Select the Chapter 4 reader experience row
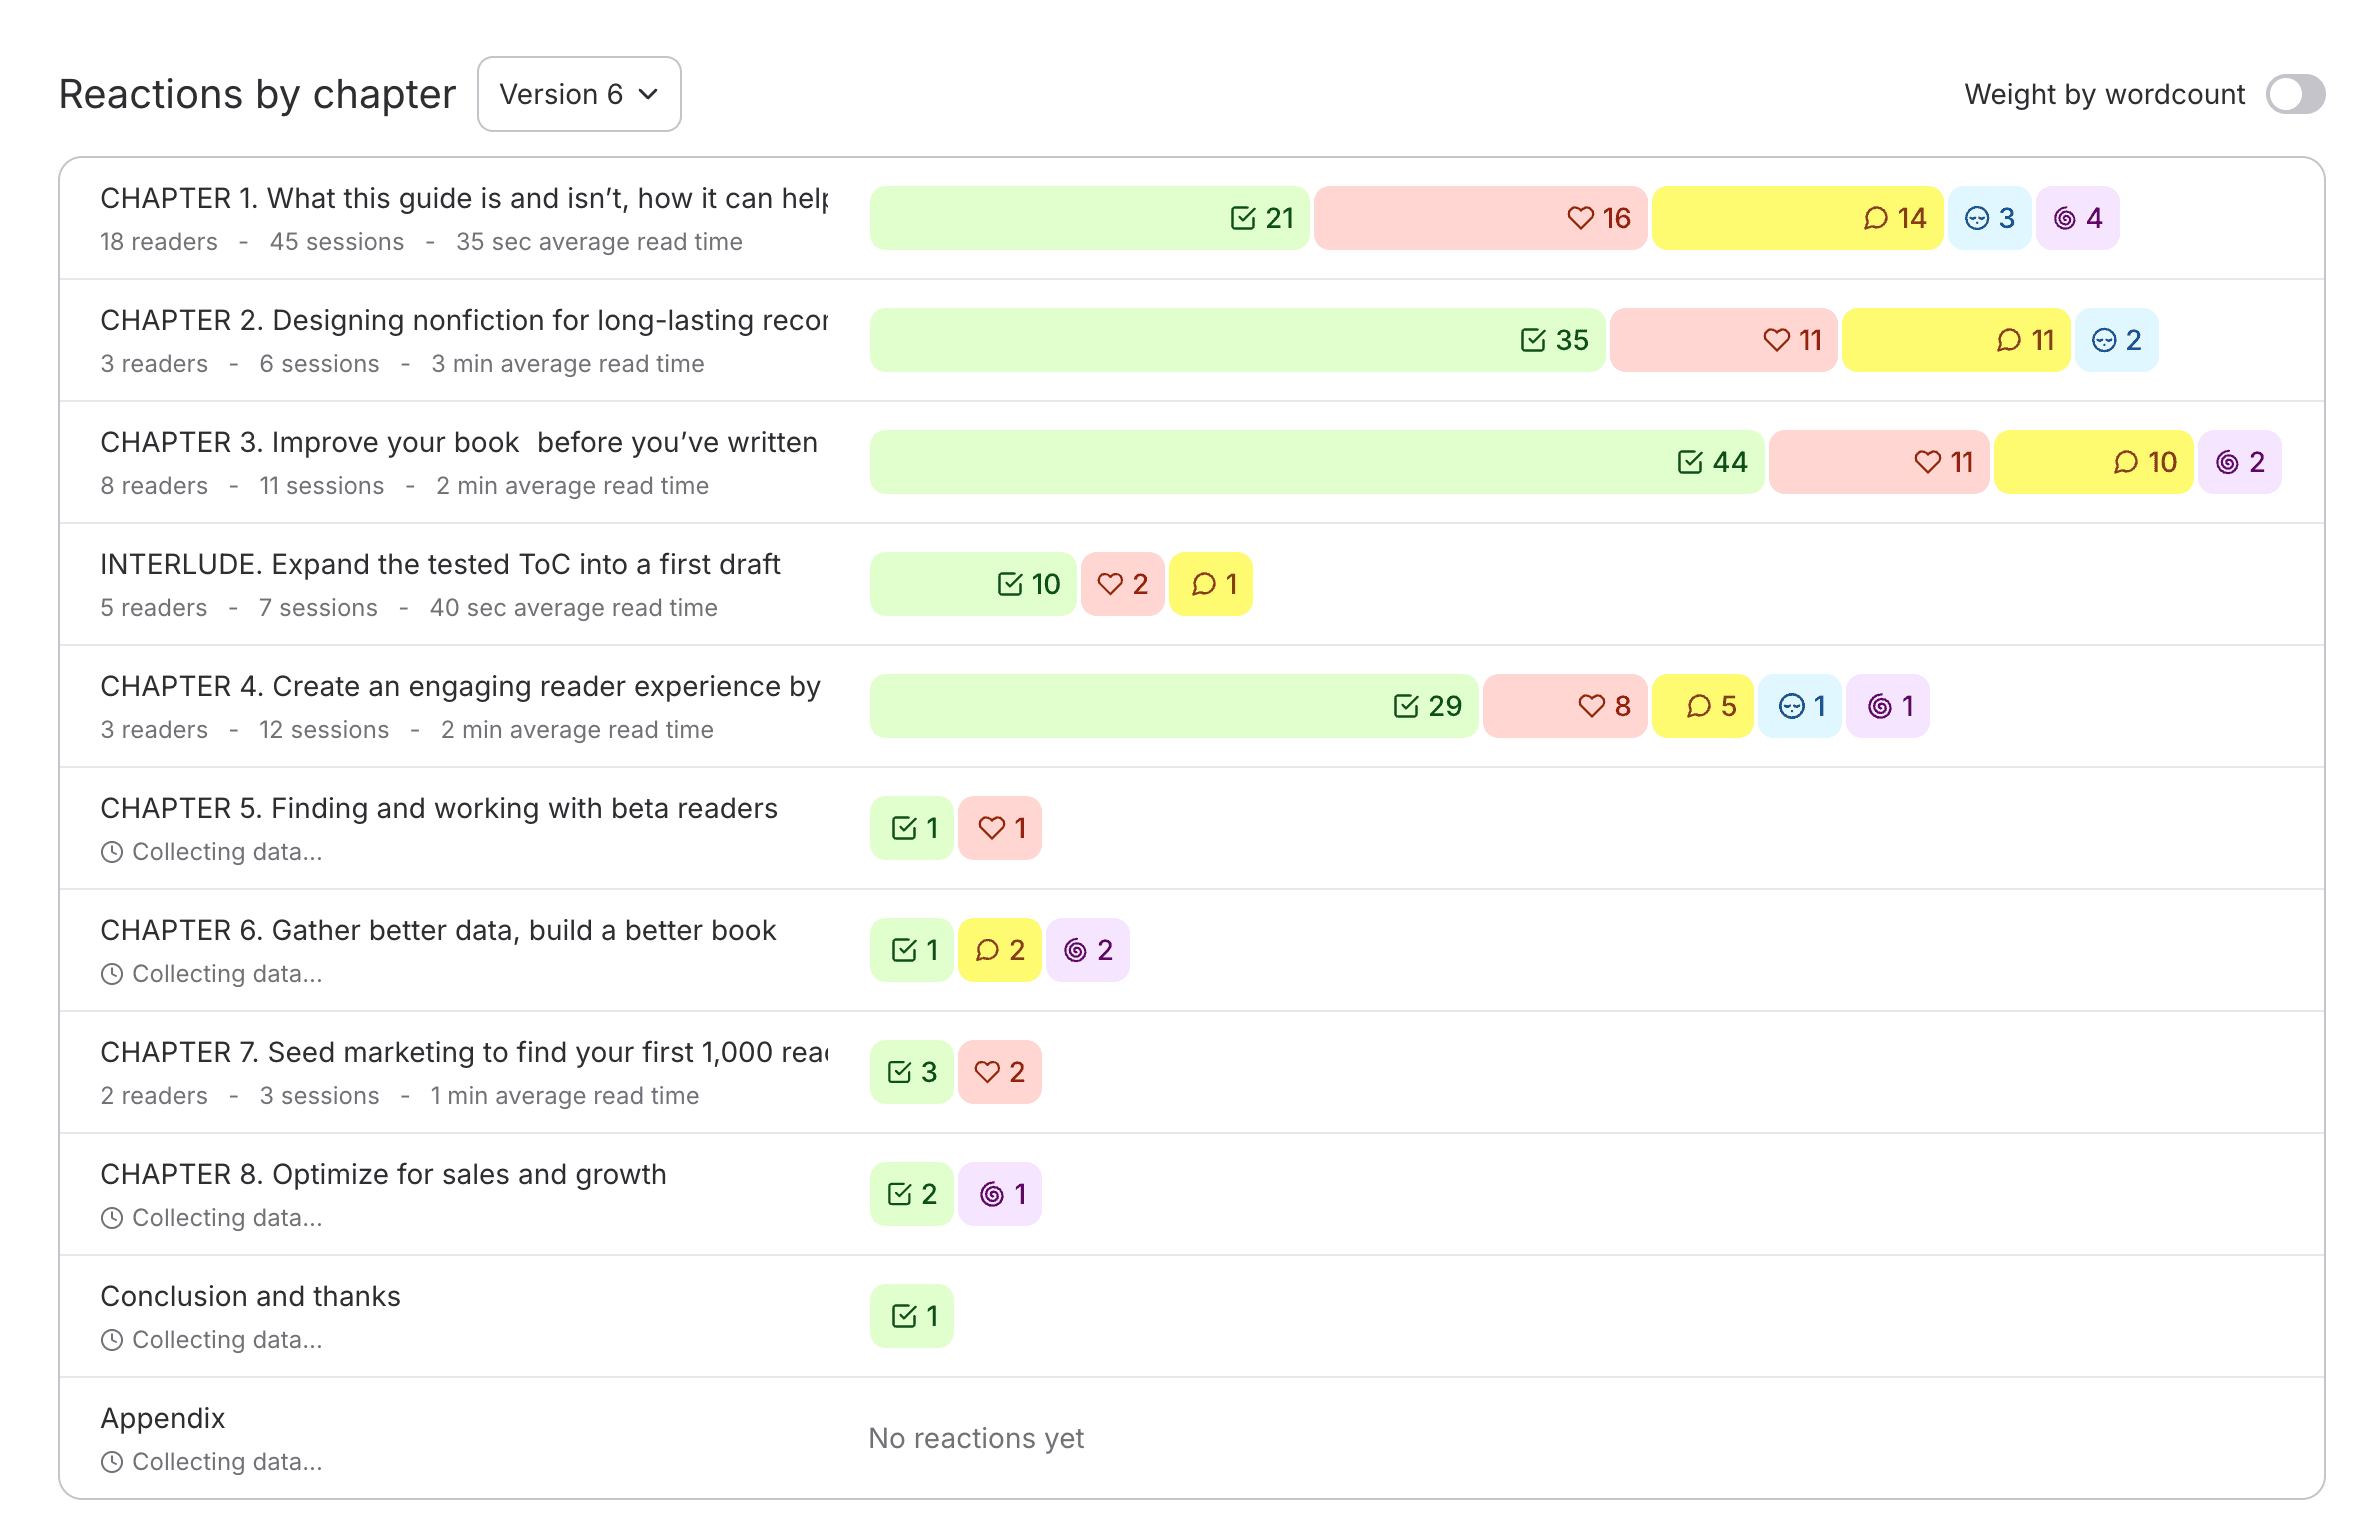The width and height of the screenshot is (2370, 1532). click(x=460, y=686)
